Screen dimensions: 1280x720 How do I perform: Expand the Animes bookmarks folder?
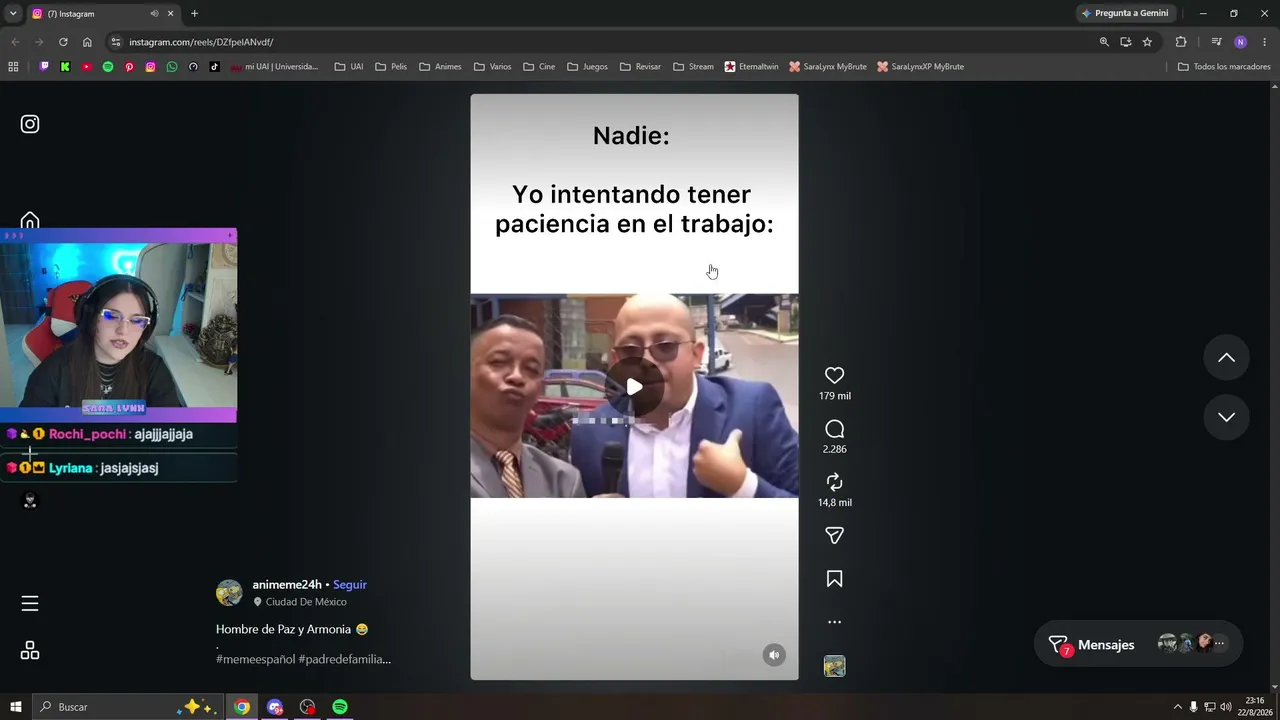coord(440,67)
